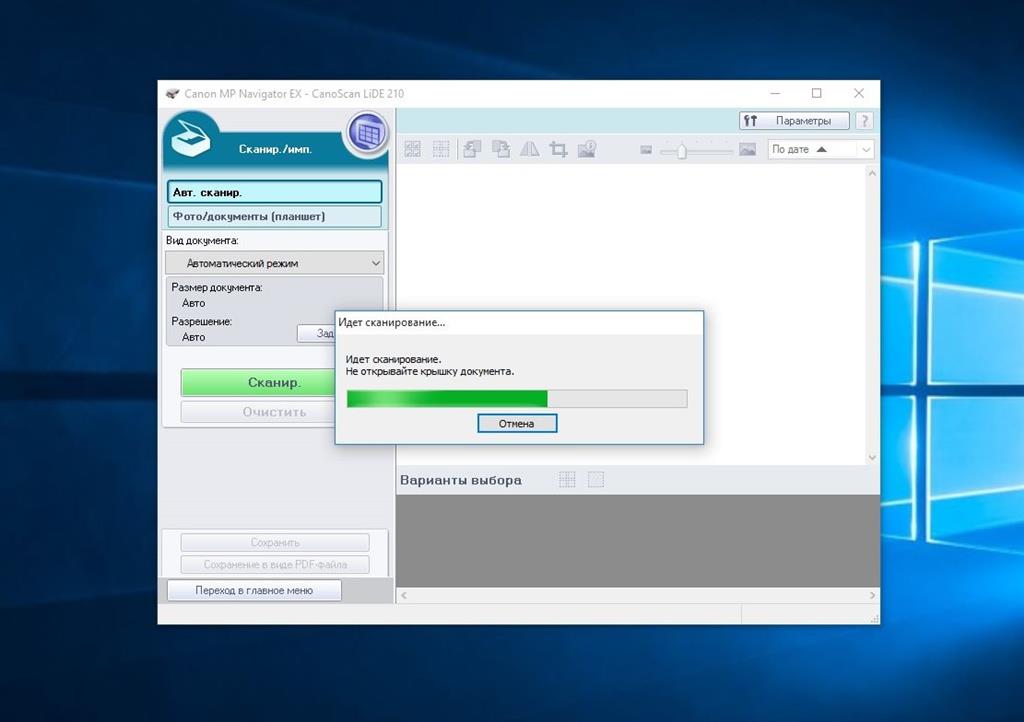The height and width of the screenshot is (722, 1024).
Task: Click the Очистить button
Action: click(259, 412)
